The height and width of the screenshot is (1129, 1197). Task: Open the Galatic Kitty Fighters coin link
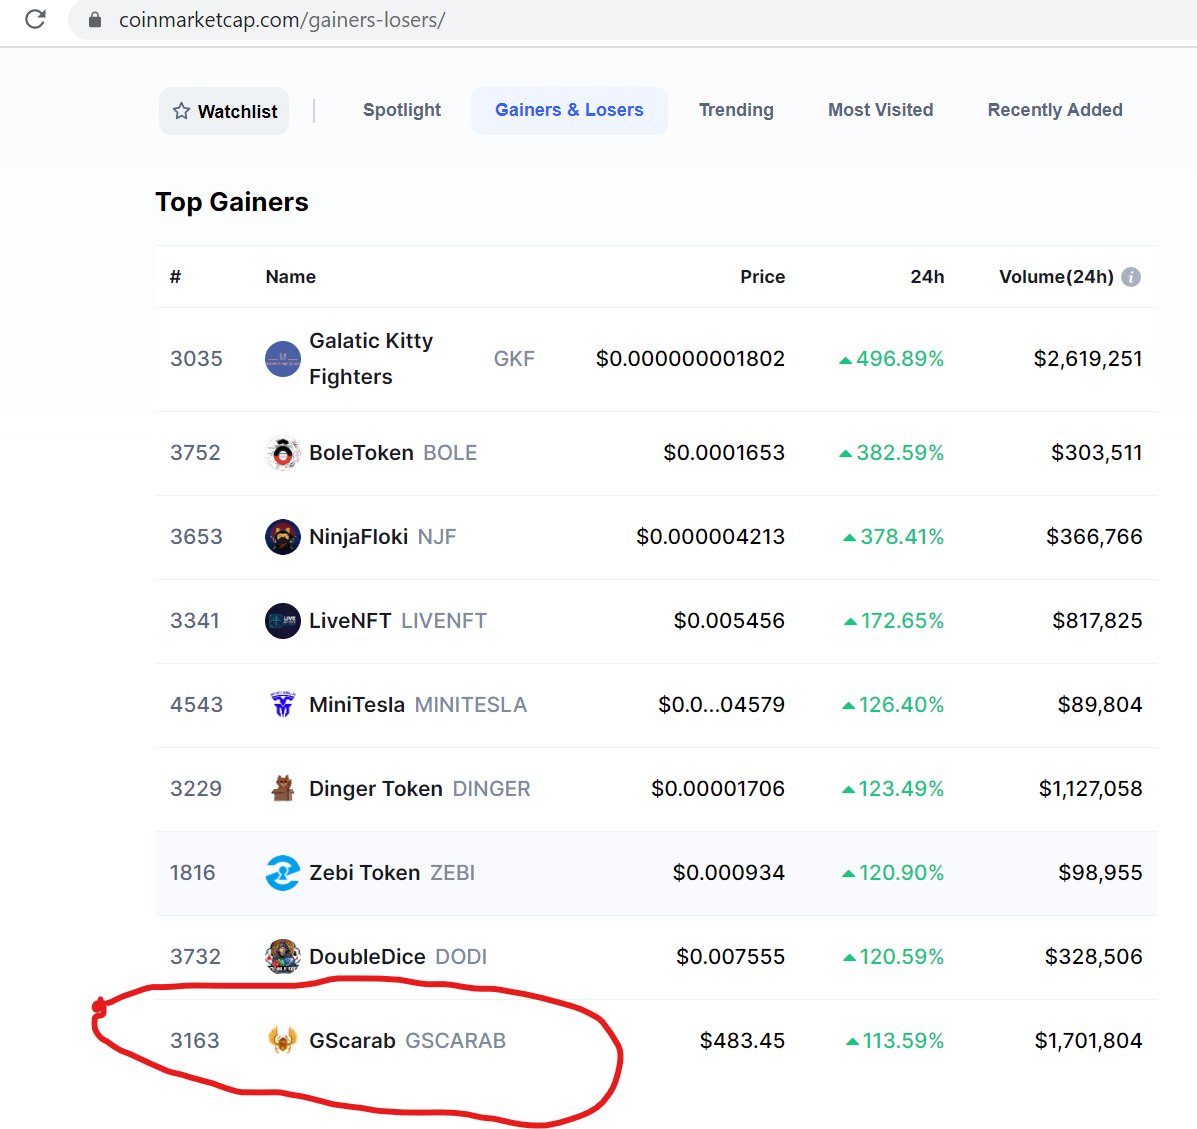pos(371,359)
